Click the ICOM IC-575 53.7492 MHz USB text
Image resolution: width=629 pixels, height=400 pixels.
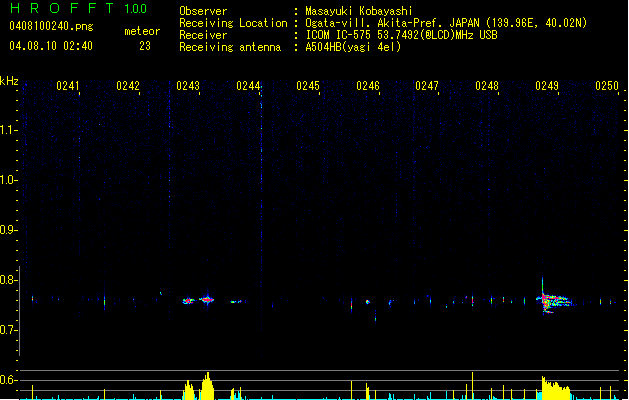coord(402,35)
